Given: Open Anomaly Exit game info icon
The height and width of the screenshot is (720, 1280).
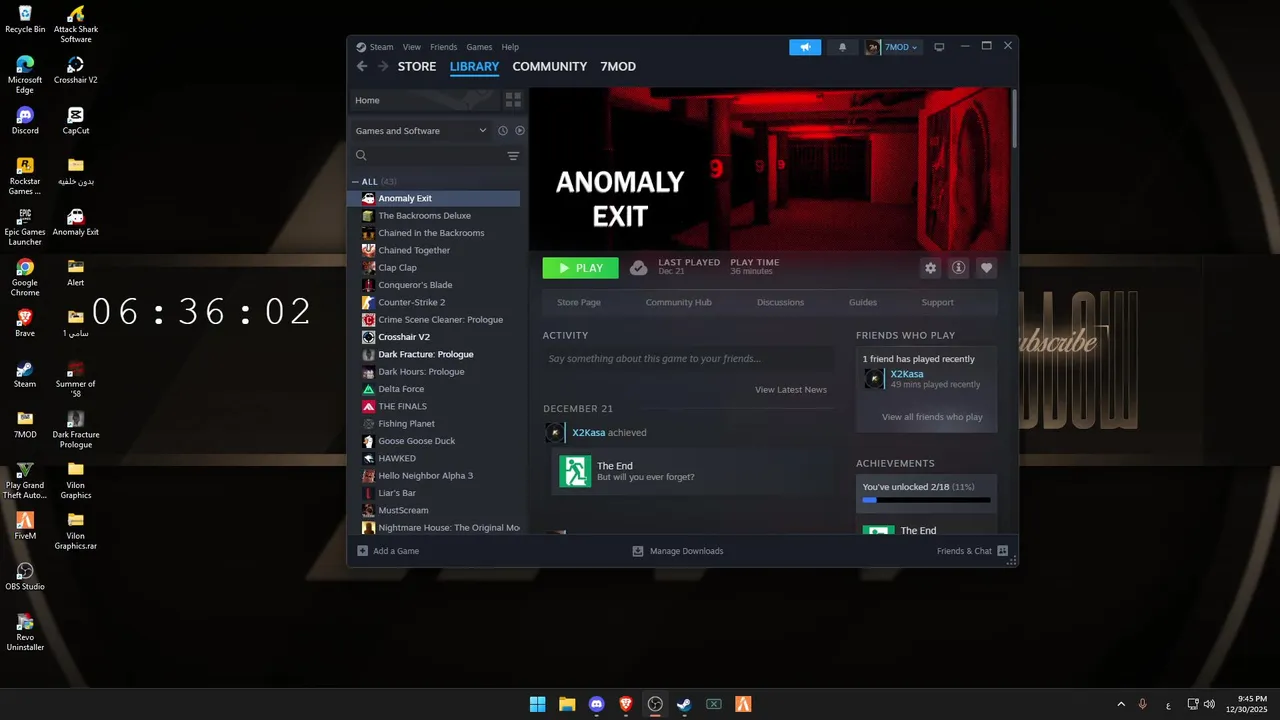Looking at the screenshot, I should pyautogui.click(x=958, y=268).
